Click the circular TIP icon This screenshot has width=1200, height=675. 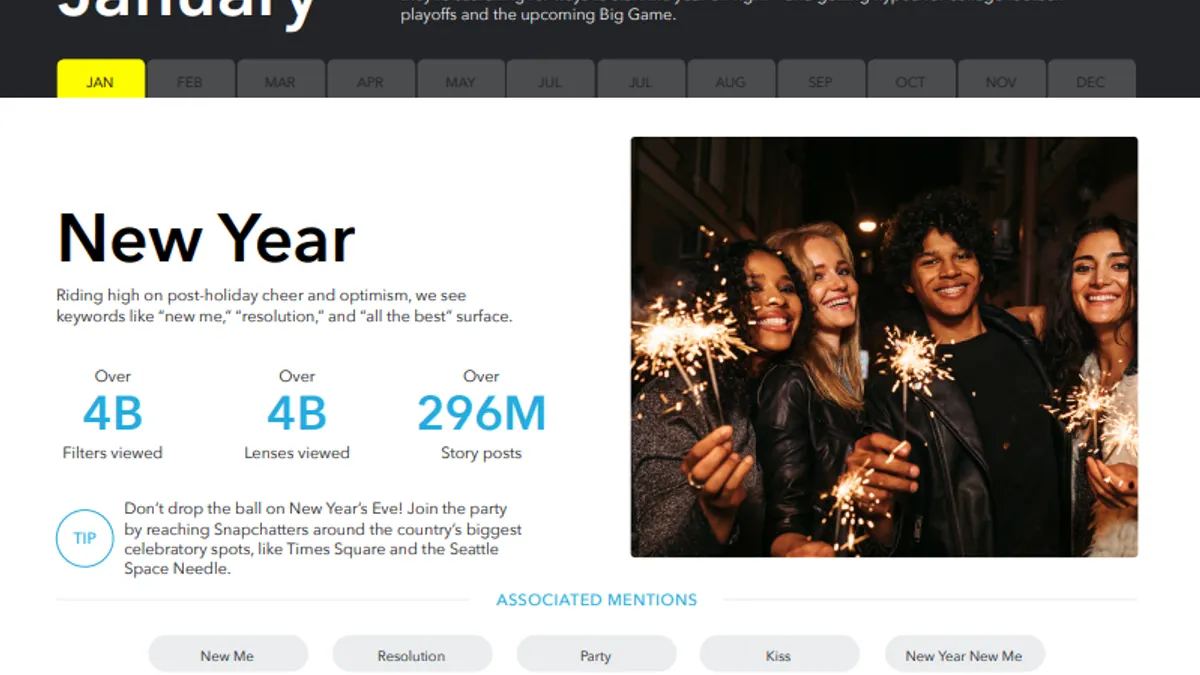click(x=85, y=538)
